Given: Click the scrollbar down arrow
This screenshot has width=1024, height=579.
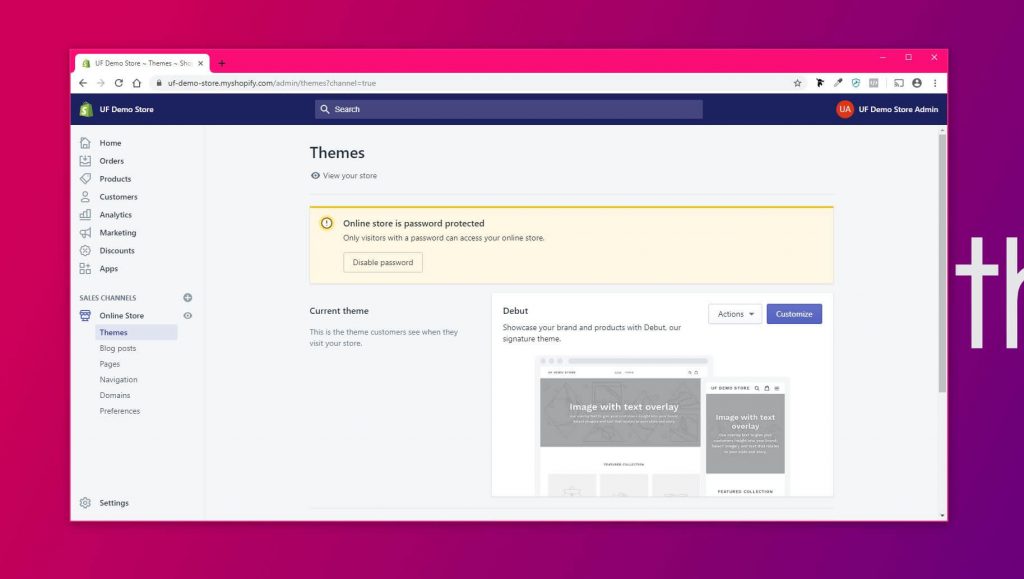Looking at the screenshot, I should click(942, 516).
